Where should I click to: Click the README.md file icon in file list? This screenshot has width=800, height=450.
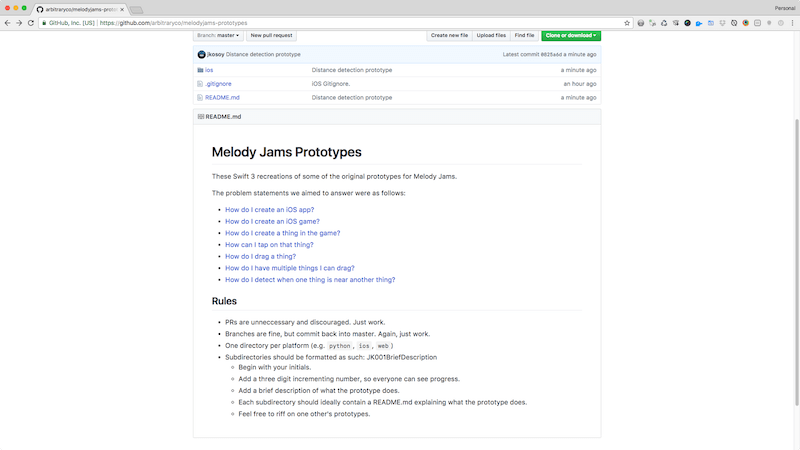coord(201,98)
